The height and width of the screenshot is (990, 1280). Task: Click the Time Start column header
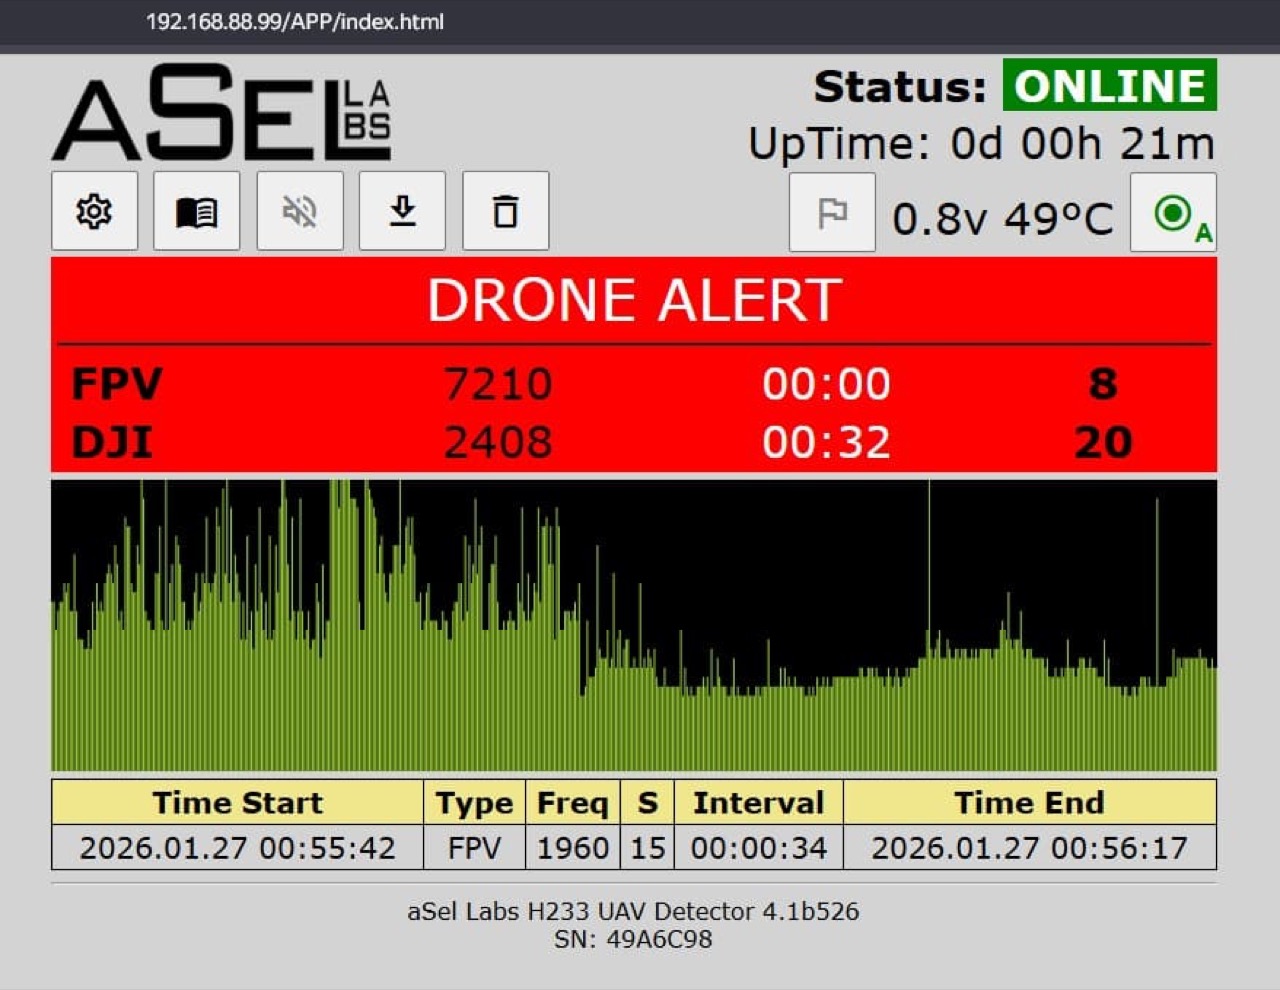(238, 802)
